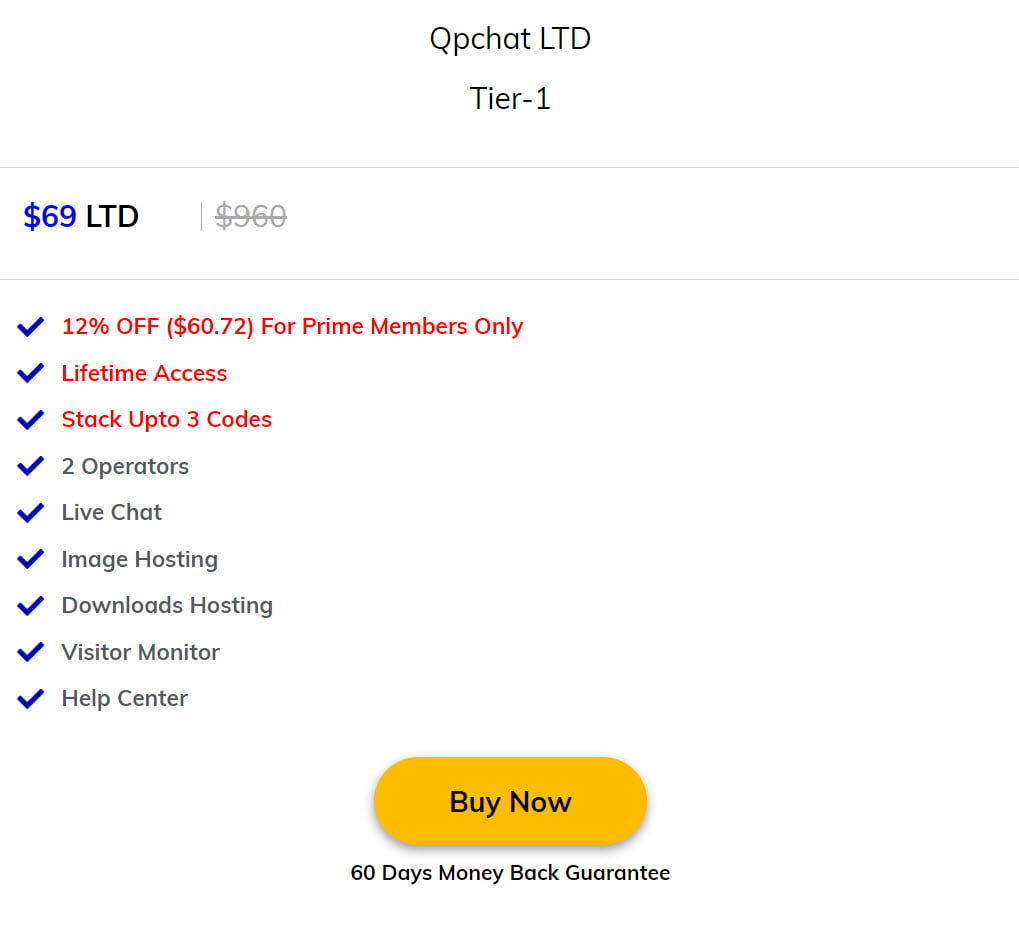The height and width of the screenshot is (934, 1019).
Task: Click the checkmark beside Visitor Monitor
Action: [30, 651]
